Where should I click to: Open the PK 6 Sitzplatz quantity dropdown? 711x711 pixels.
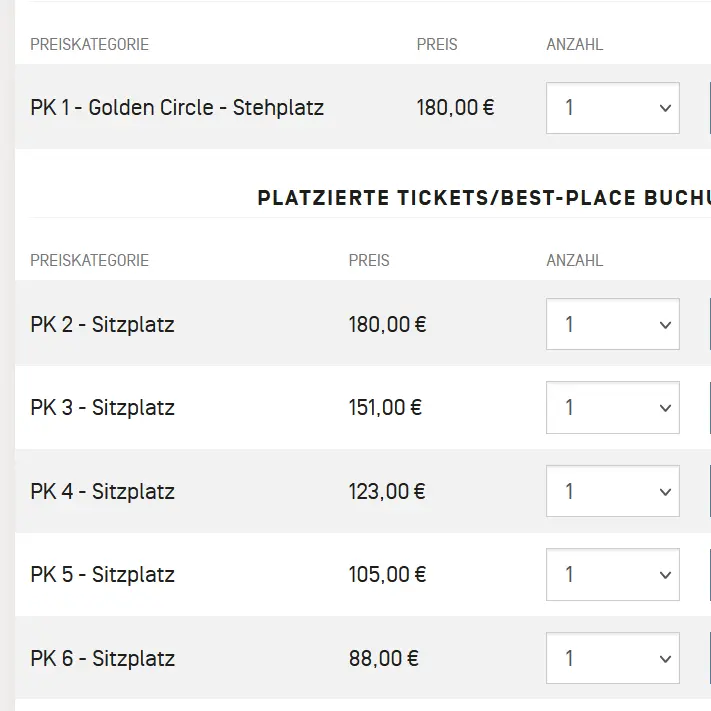pyautogui.click(x=612, y=658)
